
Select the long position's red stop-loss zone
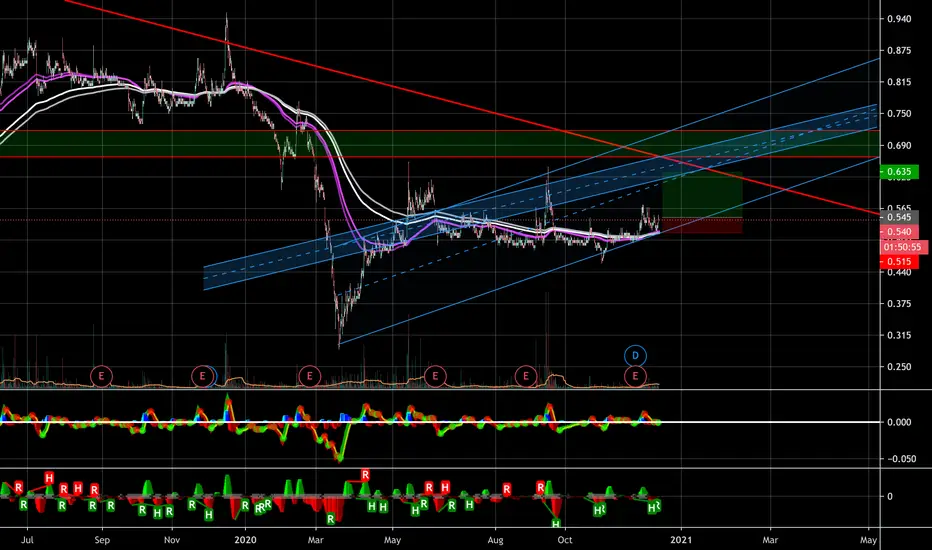point(702,226)
